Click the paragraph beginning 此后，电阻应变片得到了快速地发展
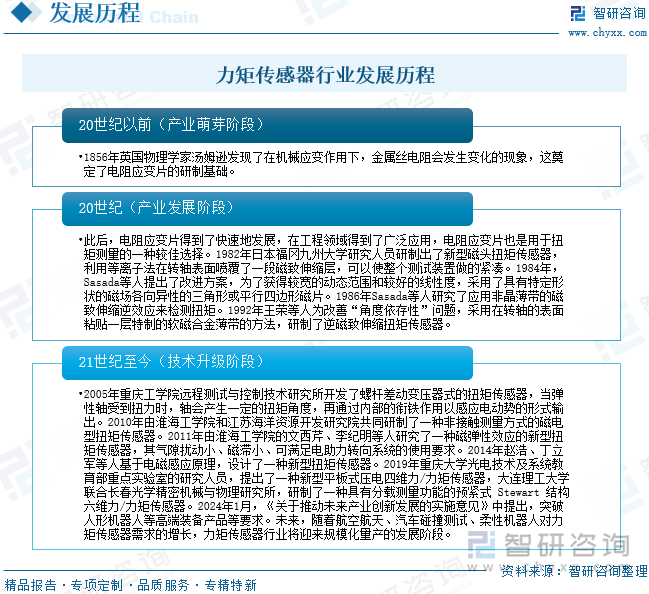The height and width of the screenshot is (594, 649). (323, 282)
